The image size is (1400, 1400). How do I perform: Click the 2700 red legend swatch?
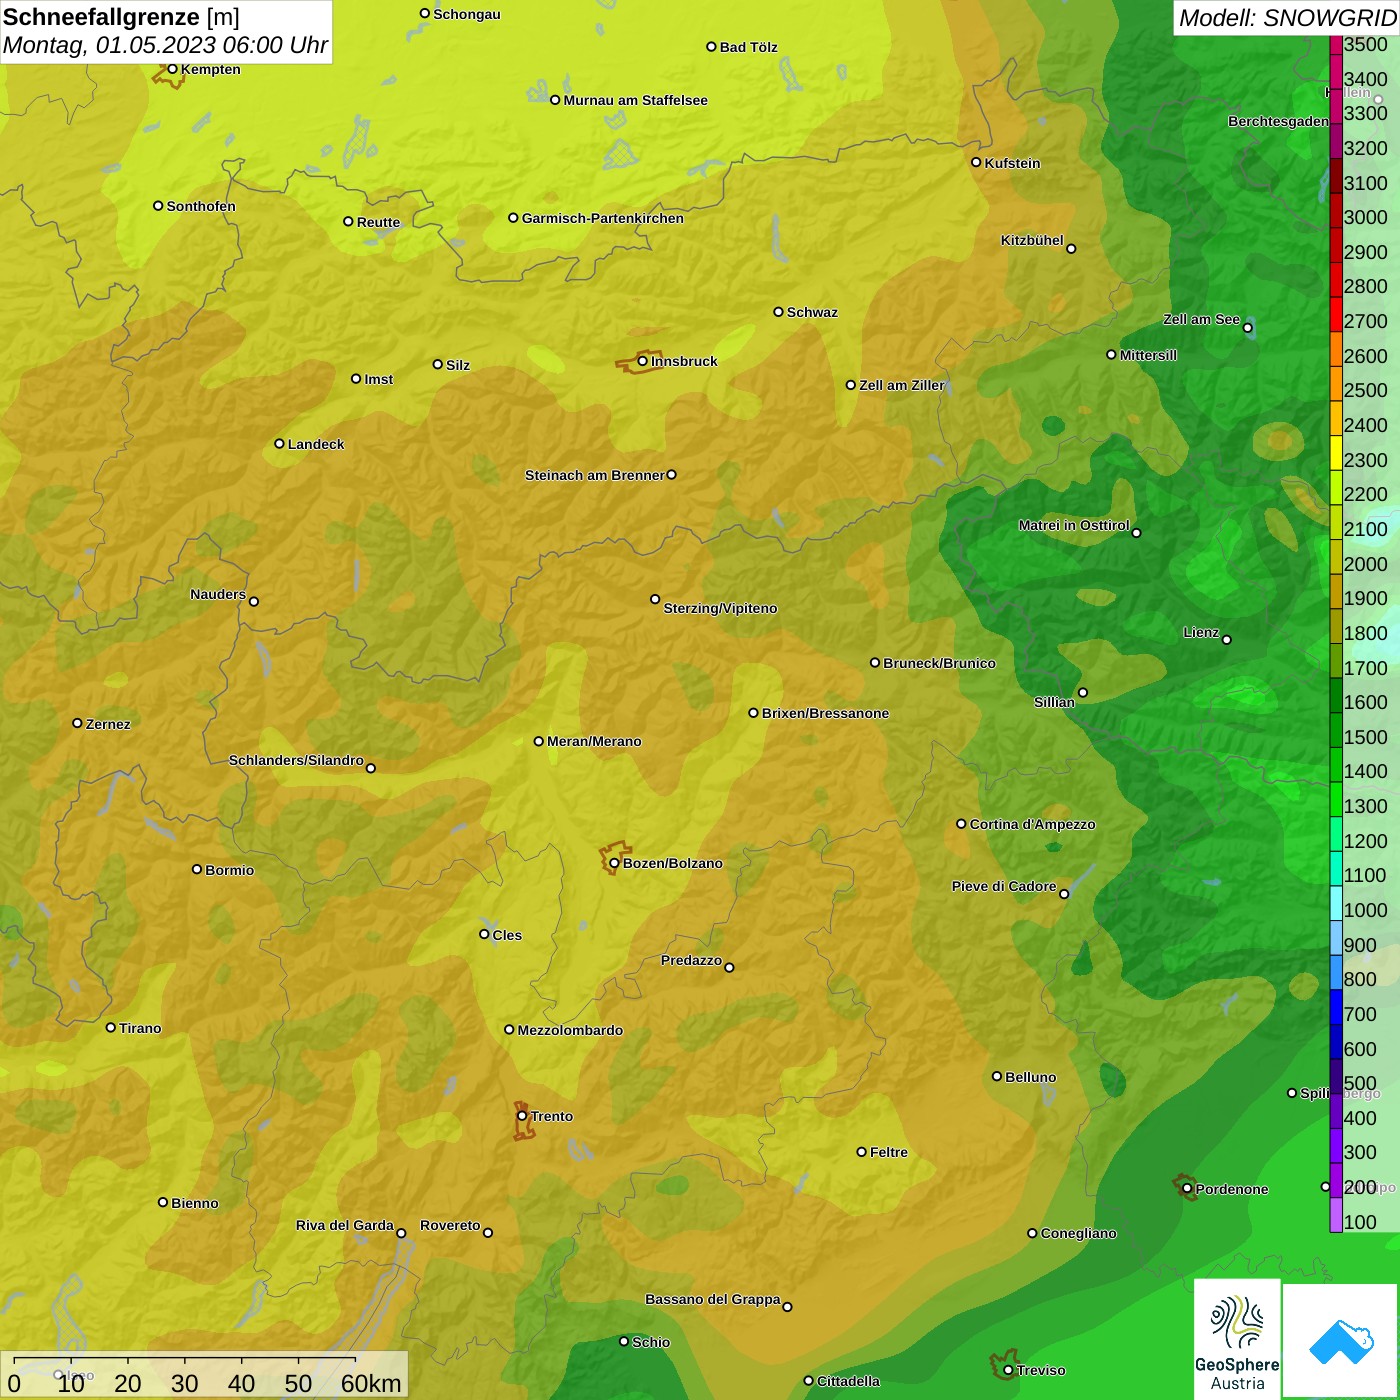click(1336, 314)
